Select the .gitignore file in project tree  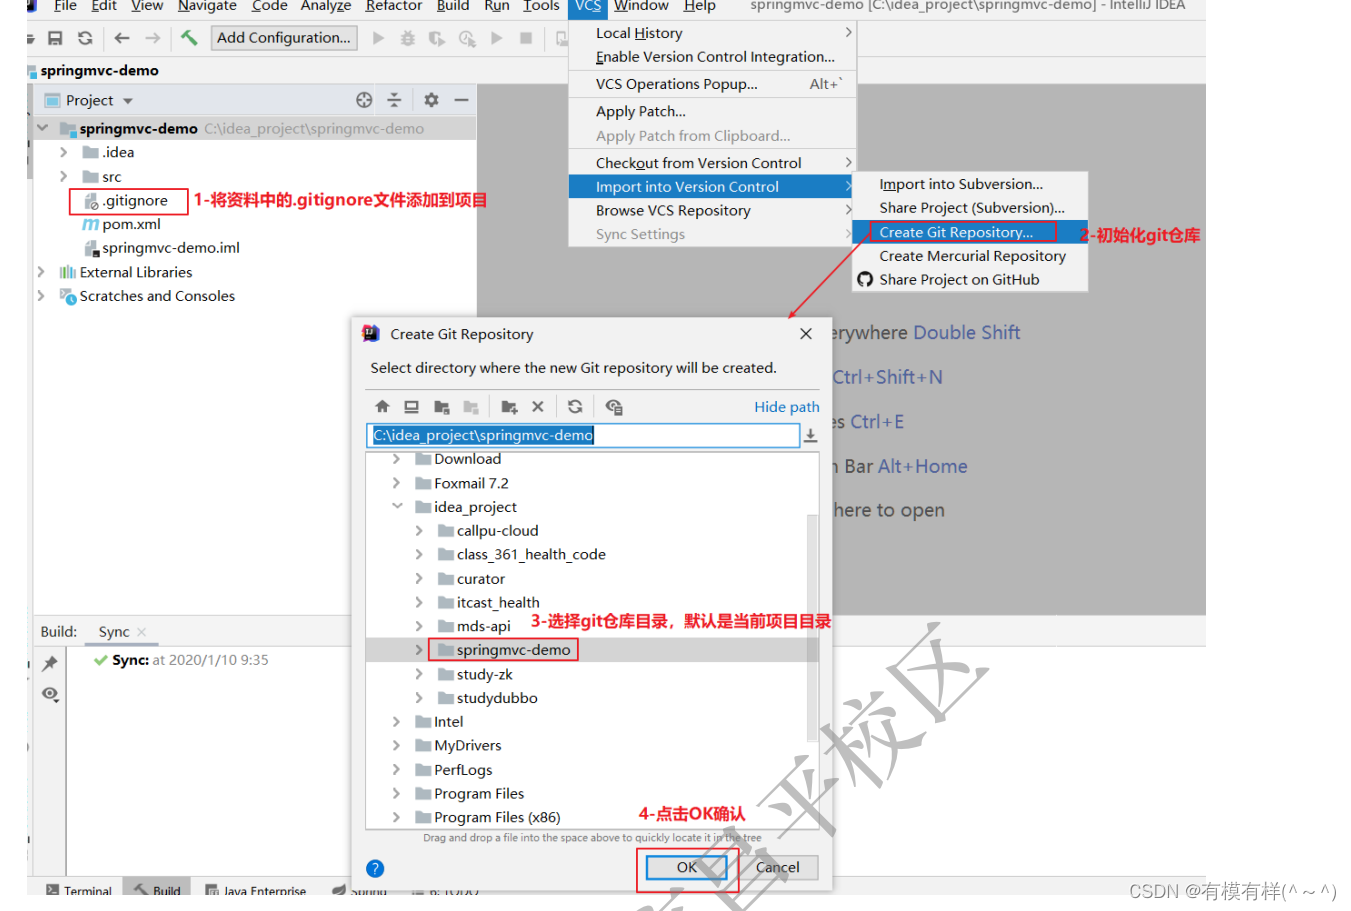click(x=135, y=201)
